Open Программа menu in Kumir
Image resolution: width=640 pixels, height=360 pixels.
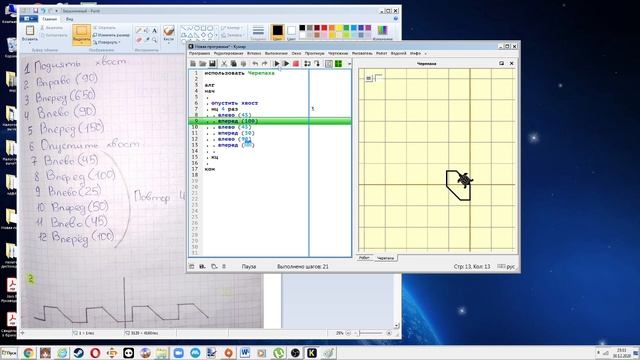199,53
